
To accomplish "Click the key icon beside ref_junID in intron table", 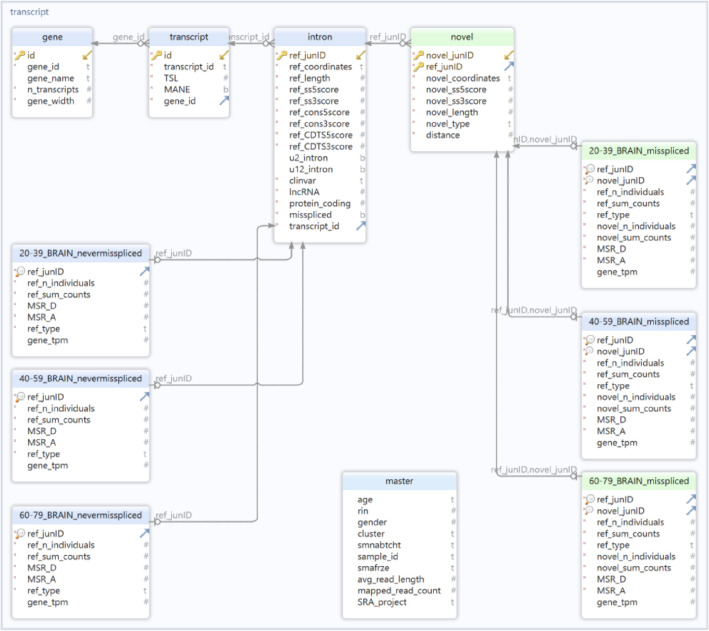I will (281, 55).
